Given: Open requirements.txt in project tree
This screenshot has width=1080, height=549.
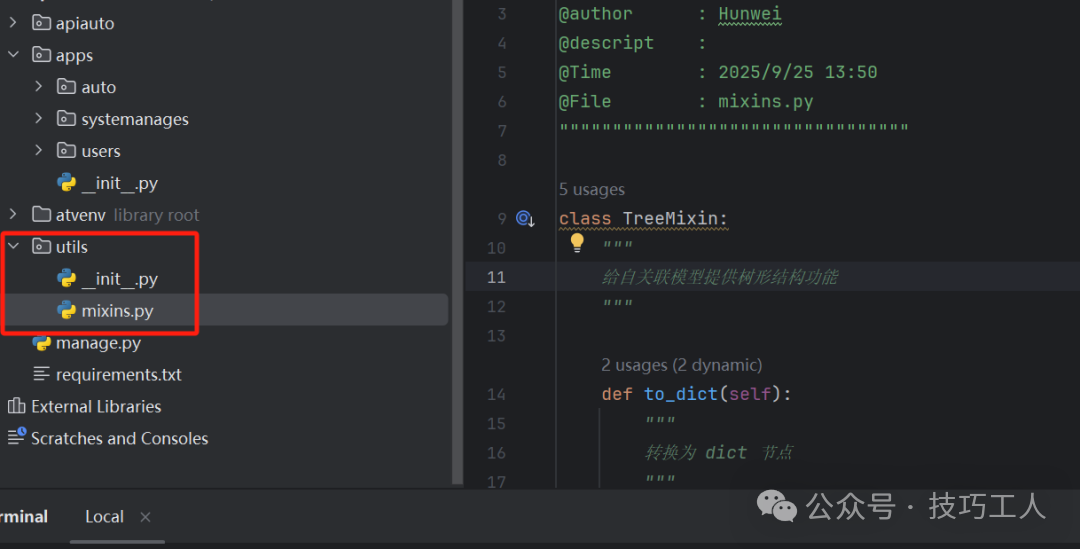Looking at the screenshot, I should tap(118, 375).
